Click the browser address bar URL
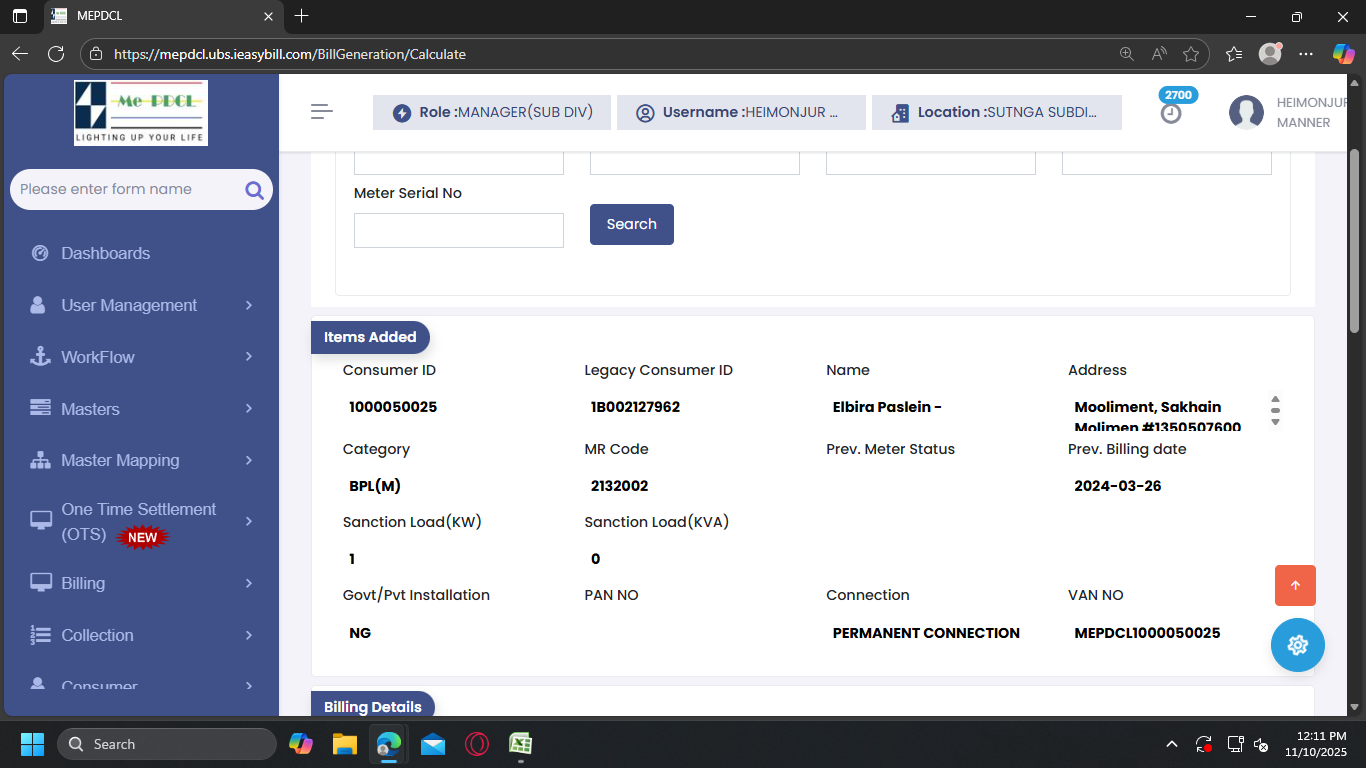1366x768 pixels. pyautogui.click(x=290, y=54)
